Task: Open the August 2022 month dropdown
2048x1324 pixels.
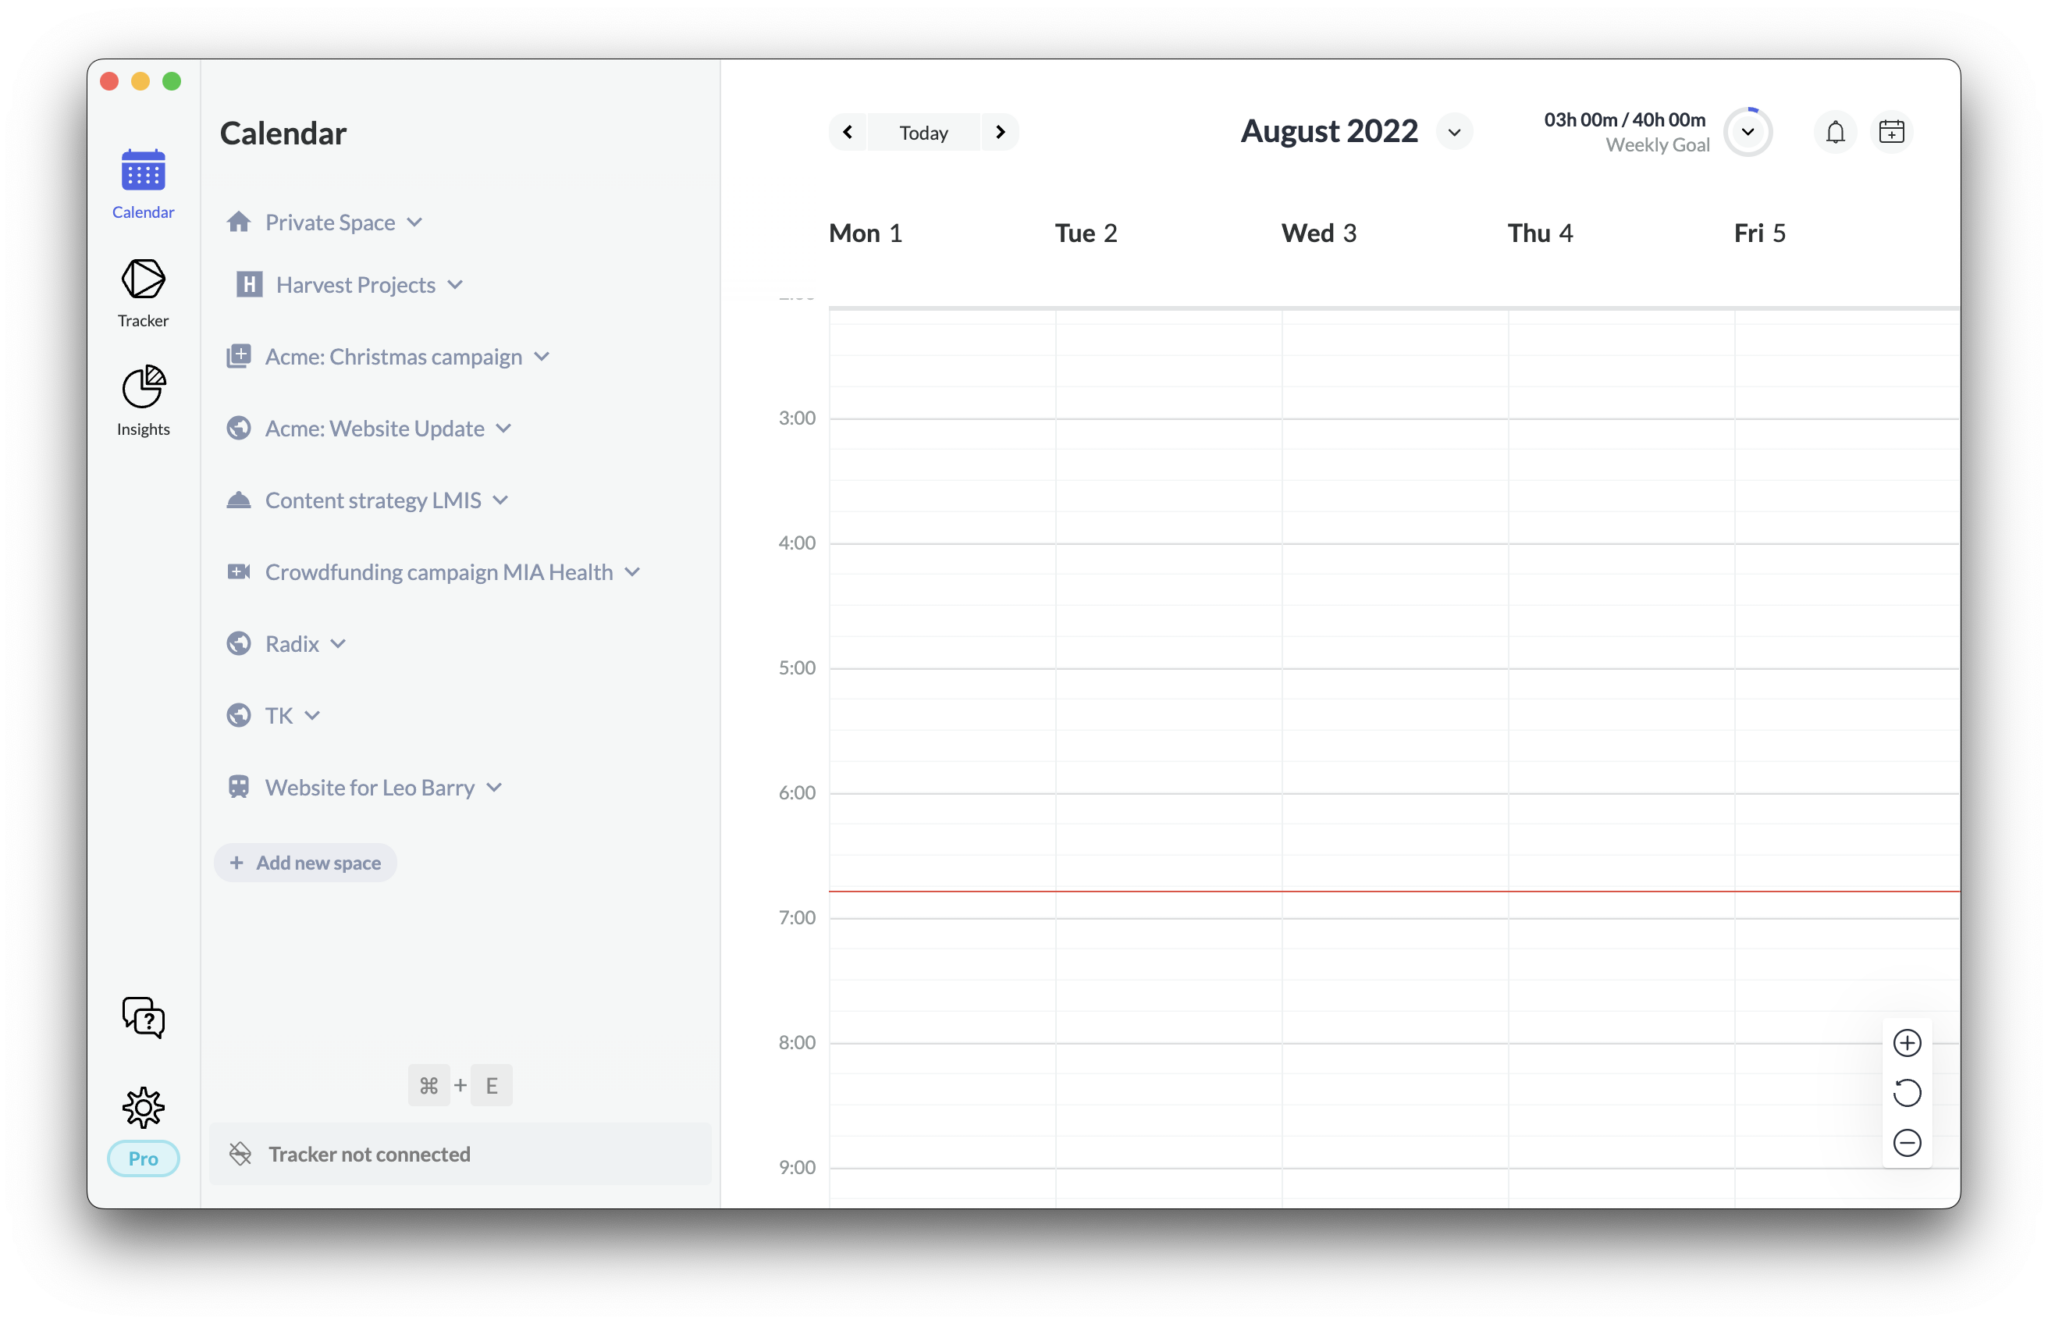Action: 1454,132
